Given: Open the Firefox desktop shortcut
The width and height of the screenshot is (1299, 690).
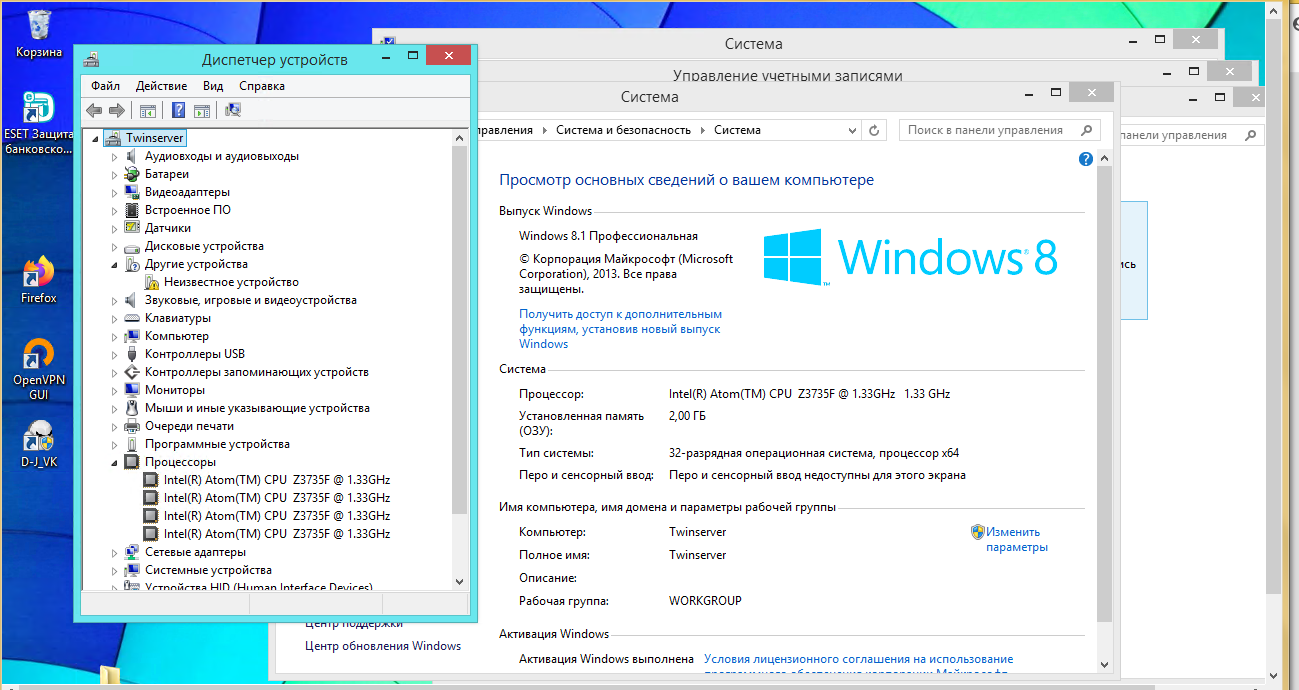Looking at the screenshot, I should (x=39, y=280).
